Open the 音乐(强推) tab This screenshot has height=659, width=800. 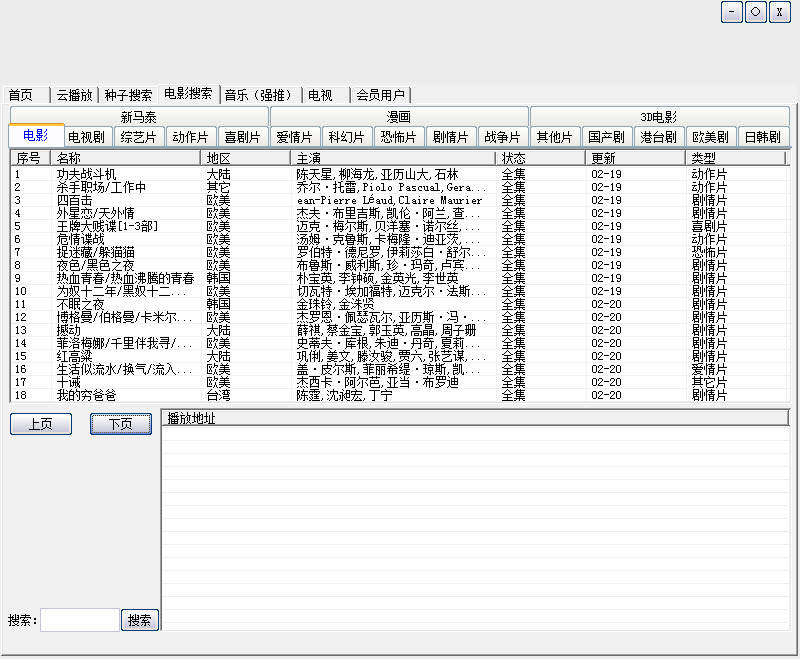tap(260, 95)
